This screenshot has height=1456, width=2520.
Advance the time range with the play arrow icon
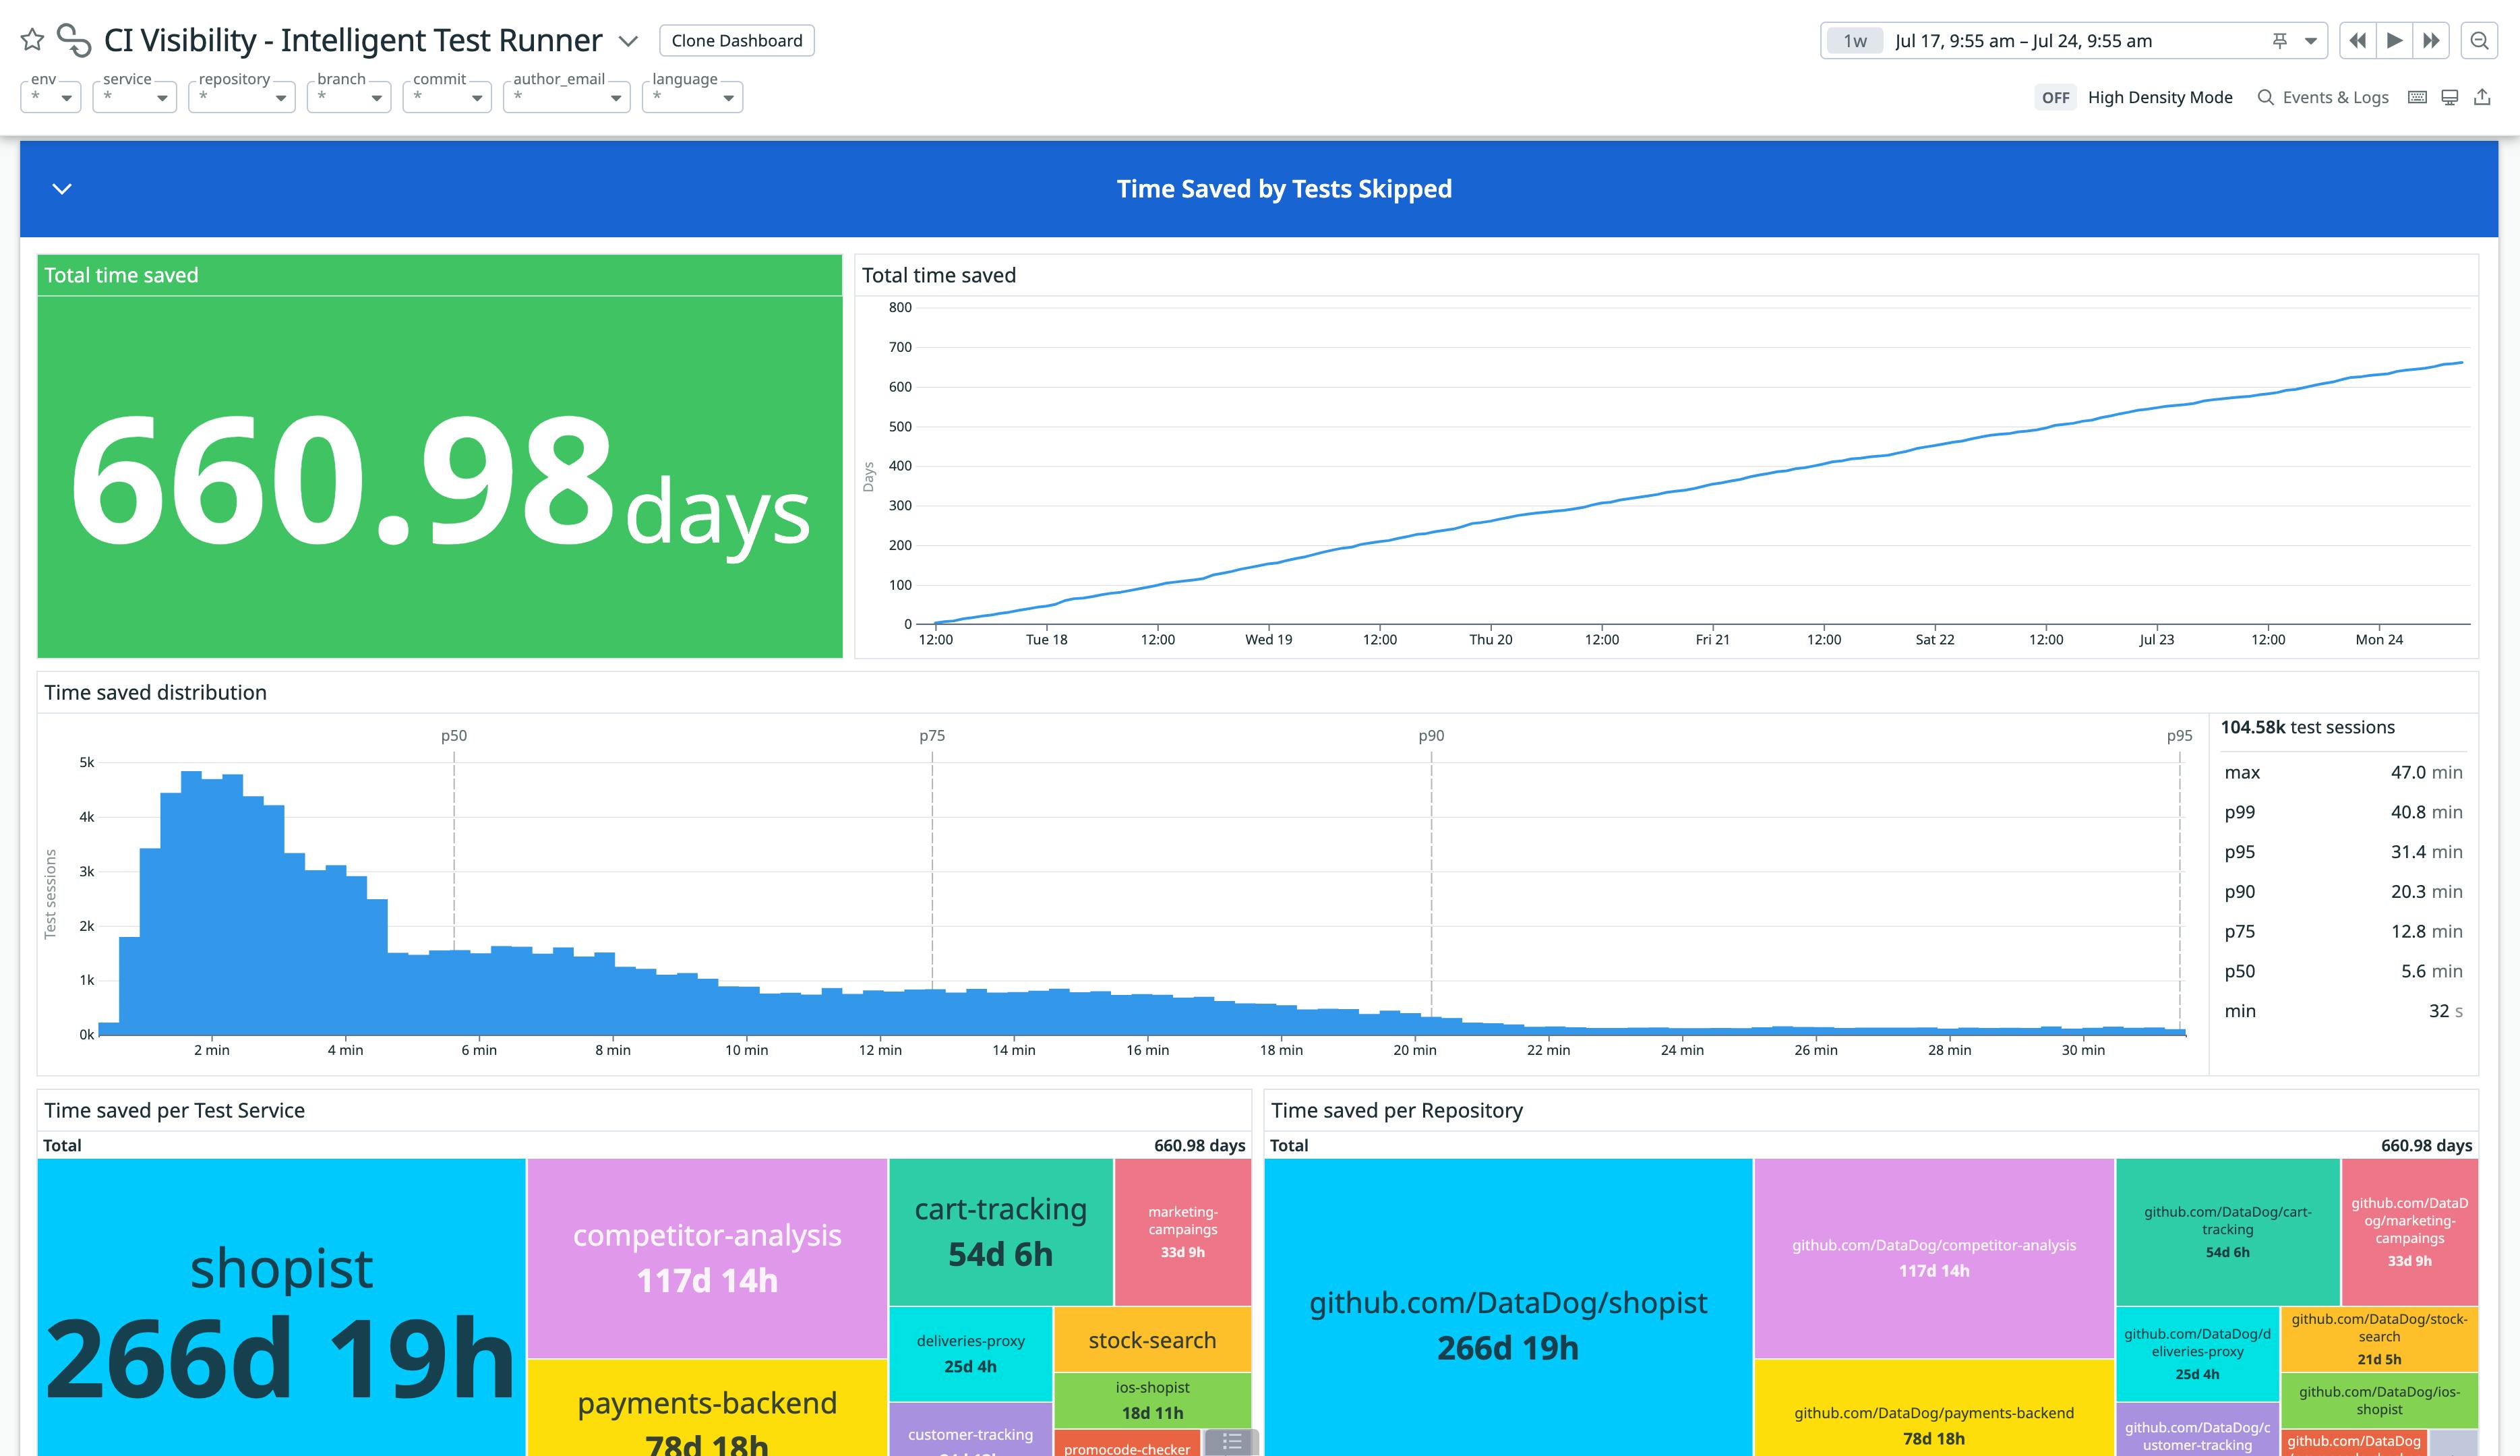click(x=2394, y=40)
